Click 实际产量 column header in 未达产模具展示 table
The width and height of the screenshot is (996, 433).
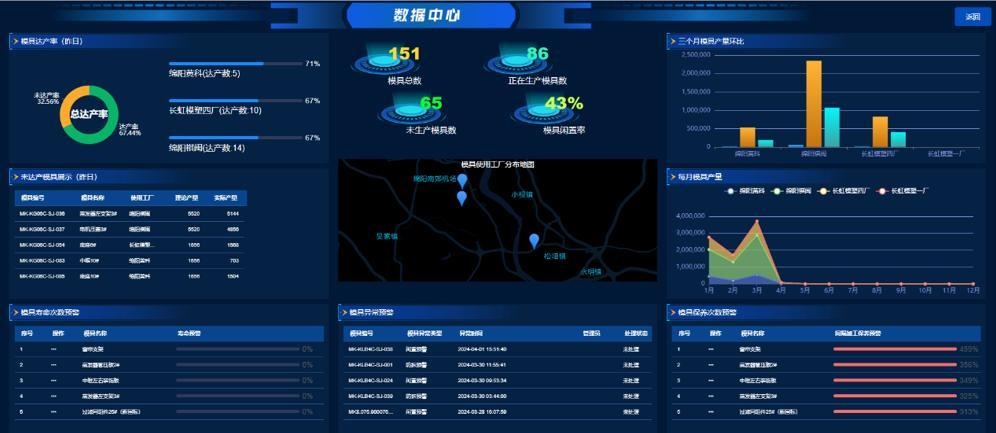point(225,198)
